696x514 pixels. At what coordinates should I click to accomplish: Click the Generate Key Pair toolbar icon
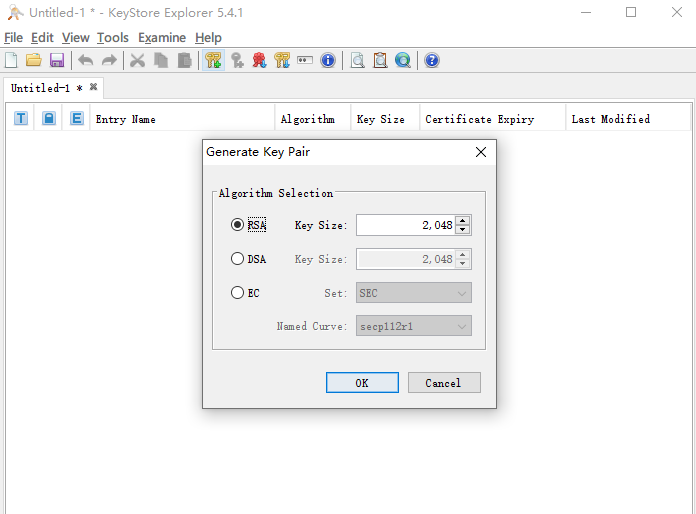pos(214,60)
